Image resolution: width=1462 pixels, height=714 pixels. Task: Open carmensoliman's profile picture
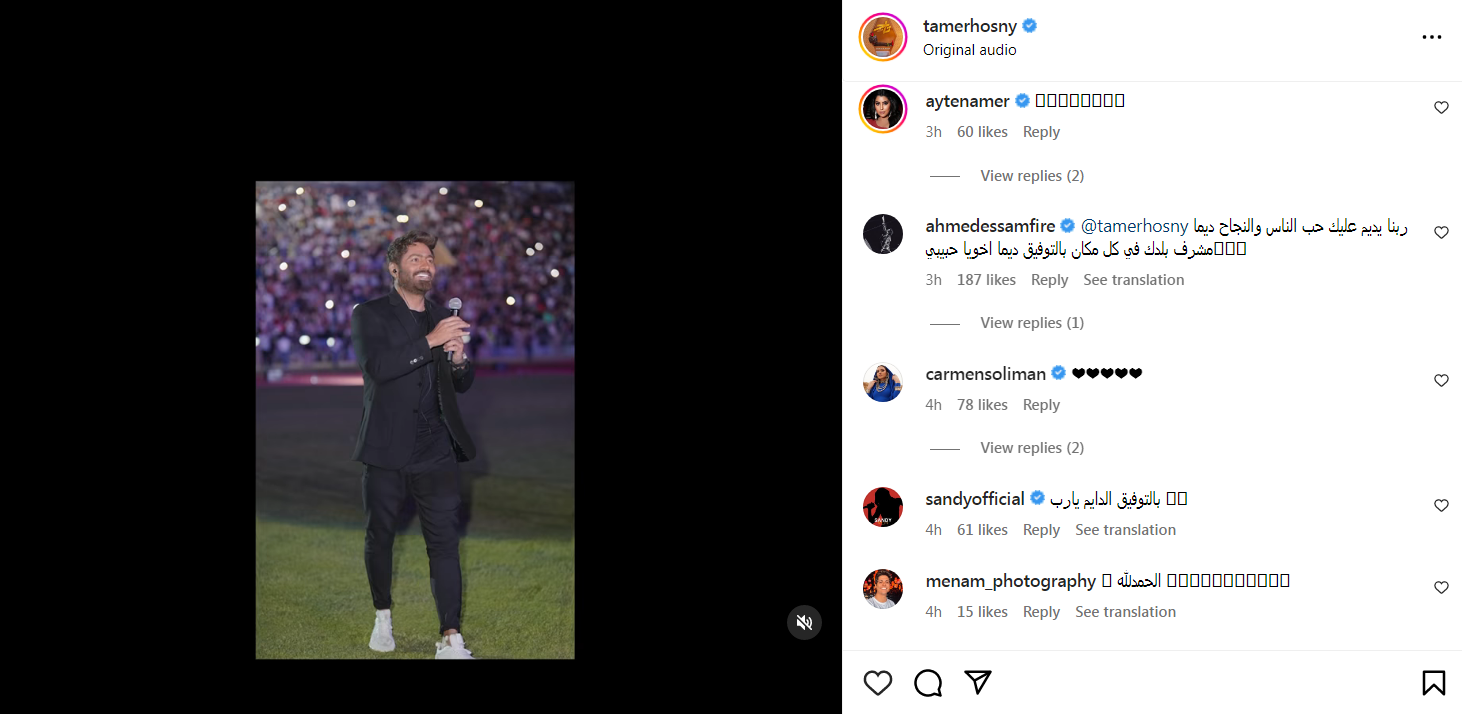click(x=882, y=382)
